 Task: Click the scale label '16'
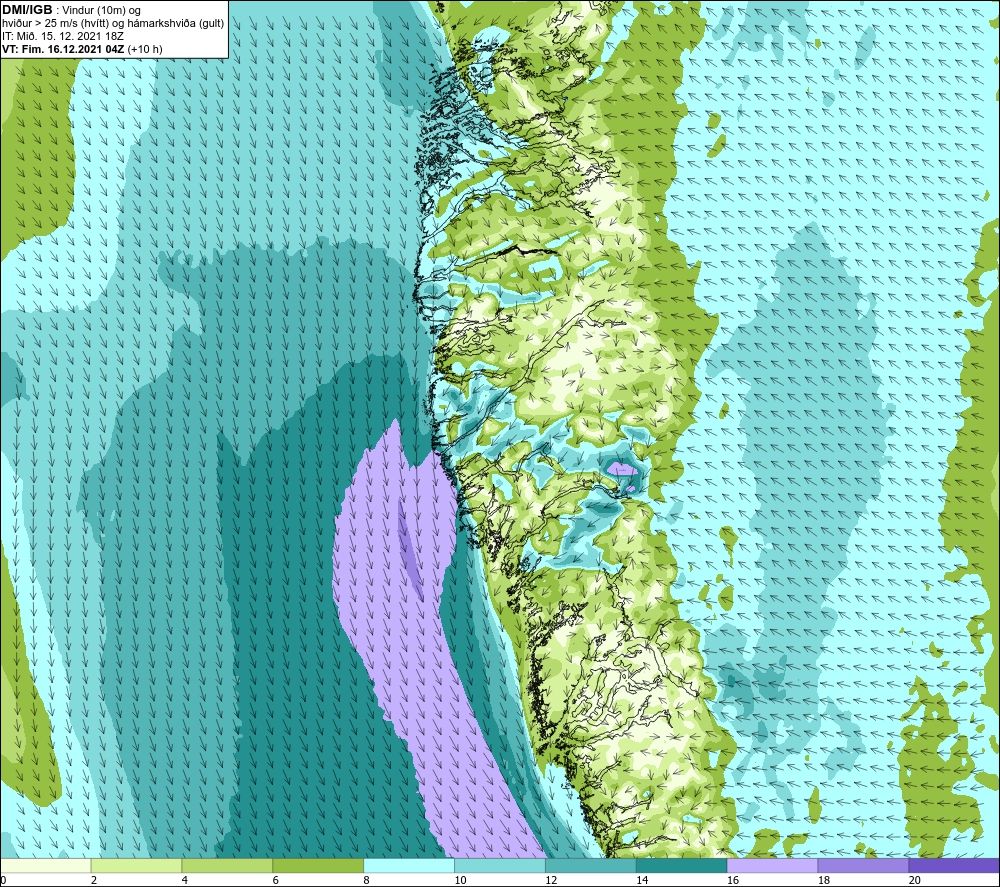click(733, 880)
